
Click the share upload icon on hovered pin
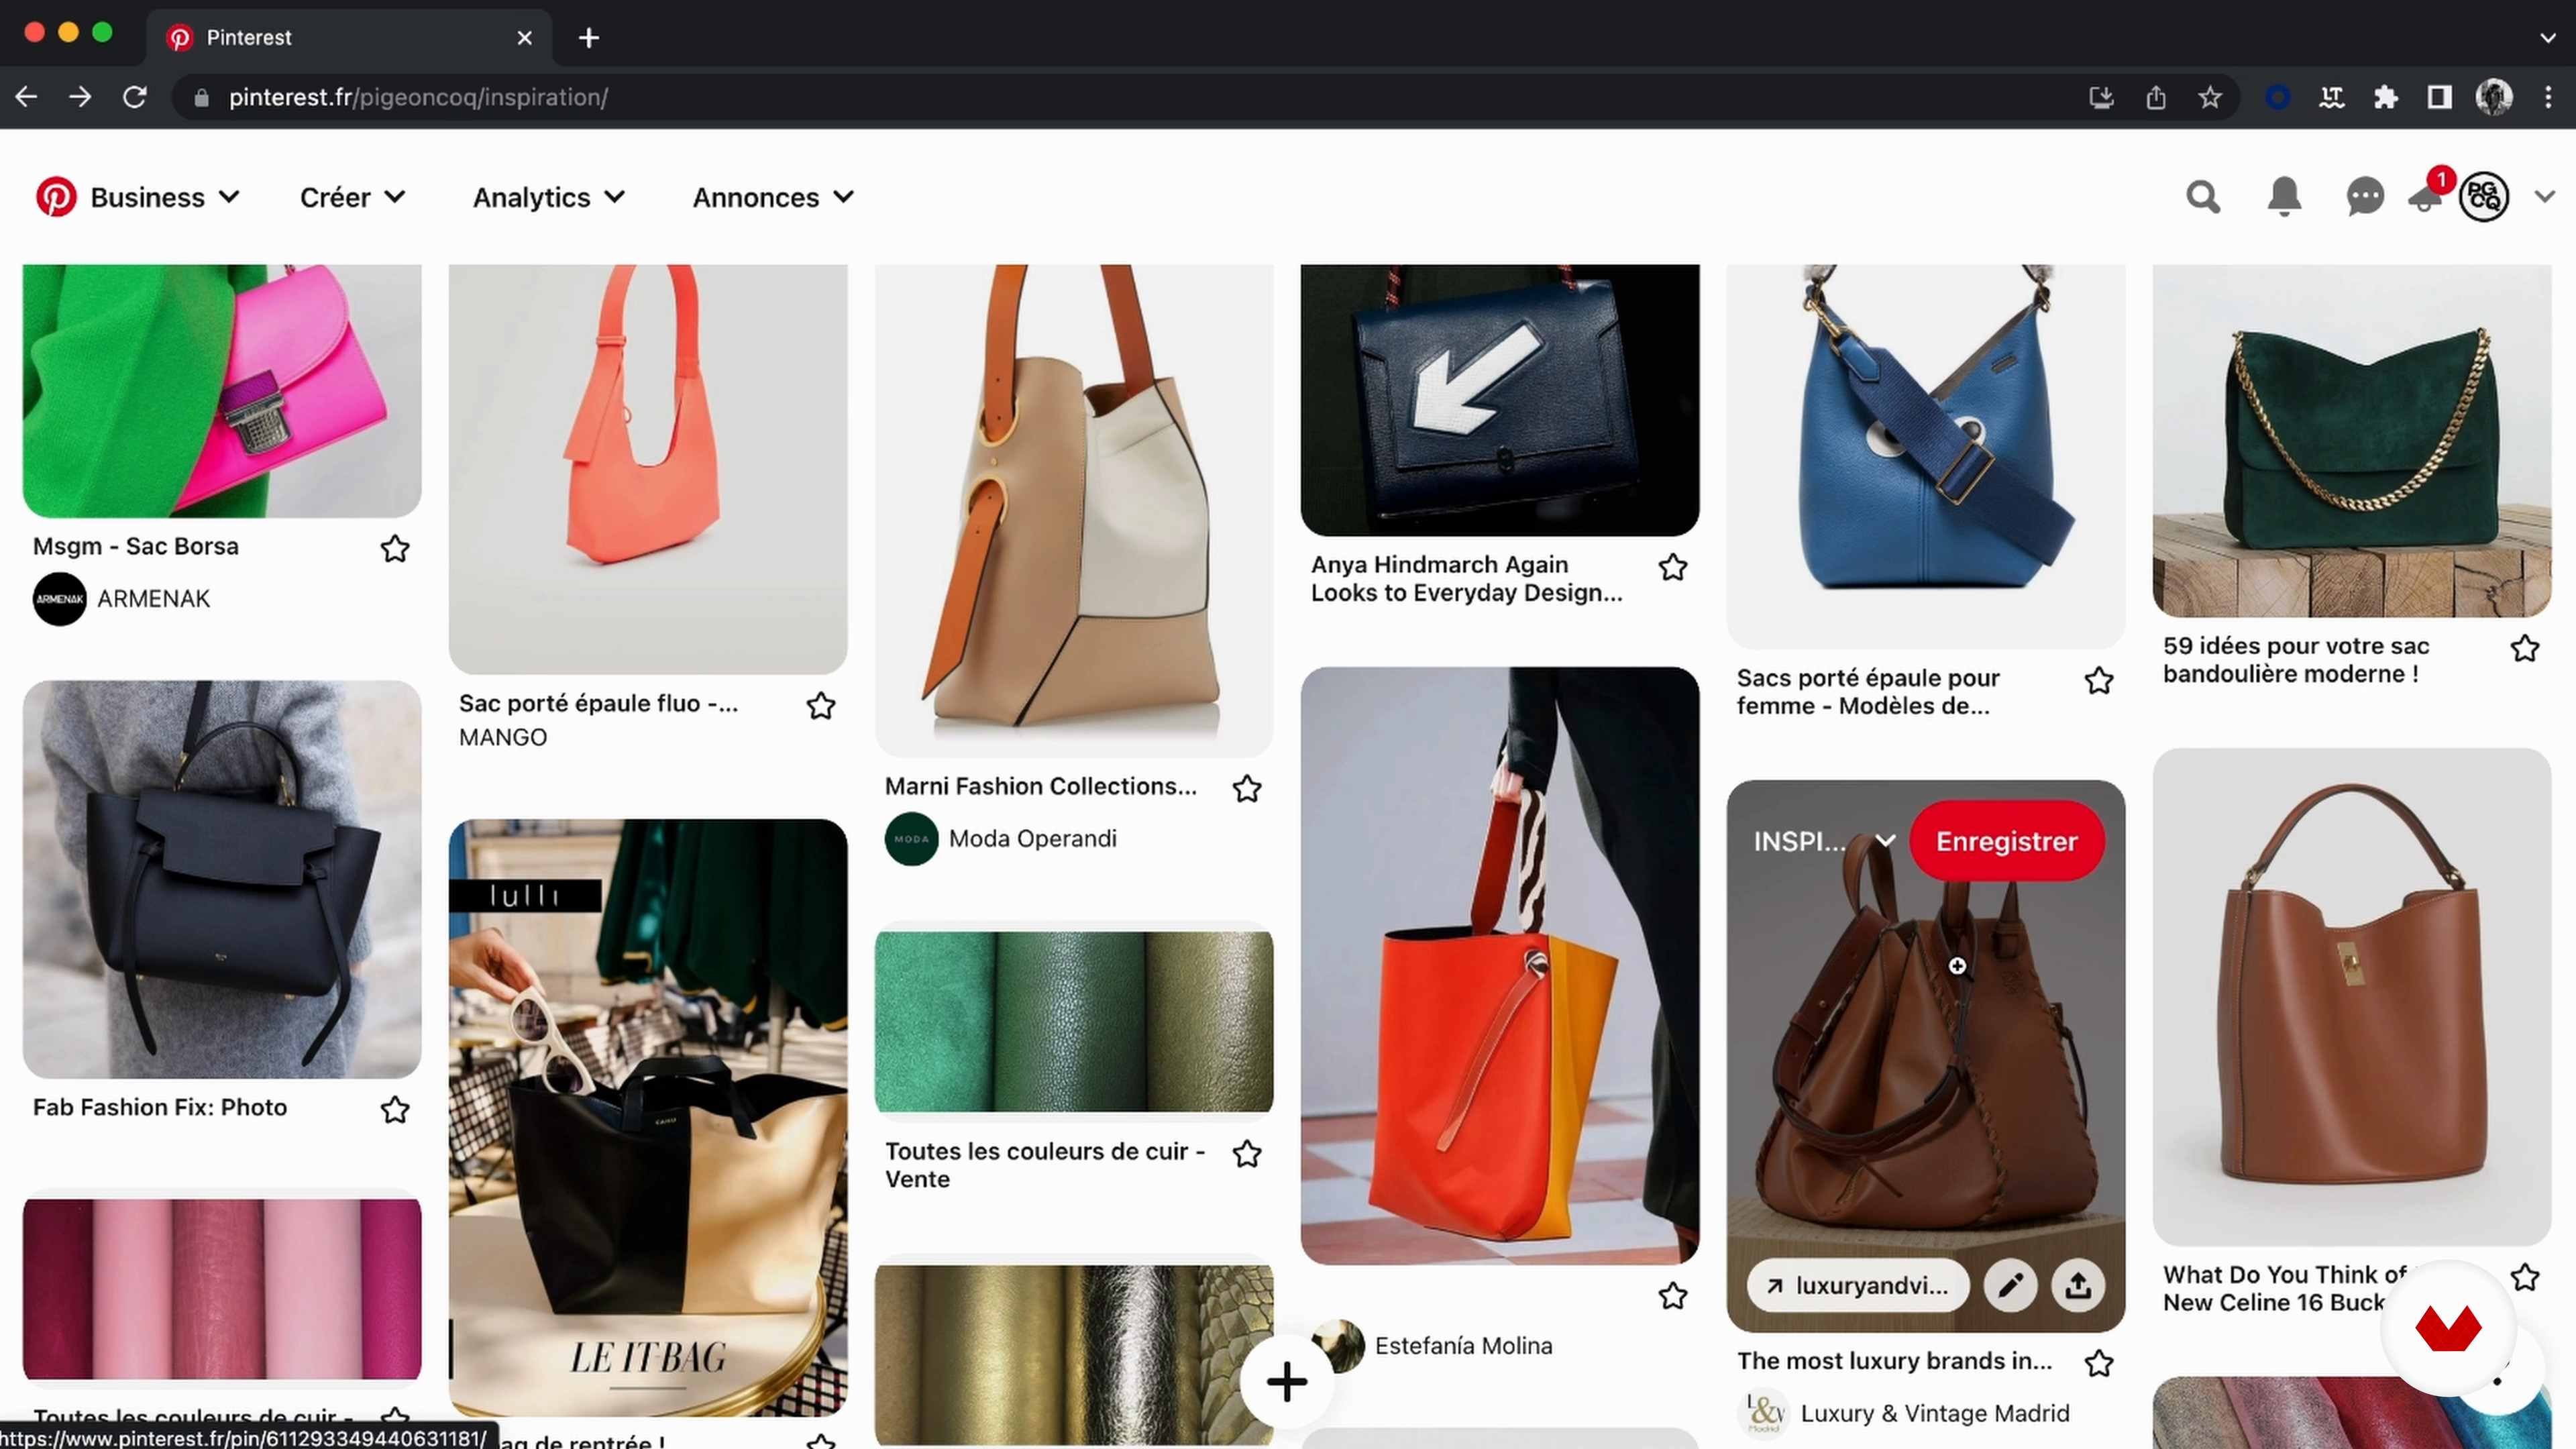click(x=2078, y=1285)
